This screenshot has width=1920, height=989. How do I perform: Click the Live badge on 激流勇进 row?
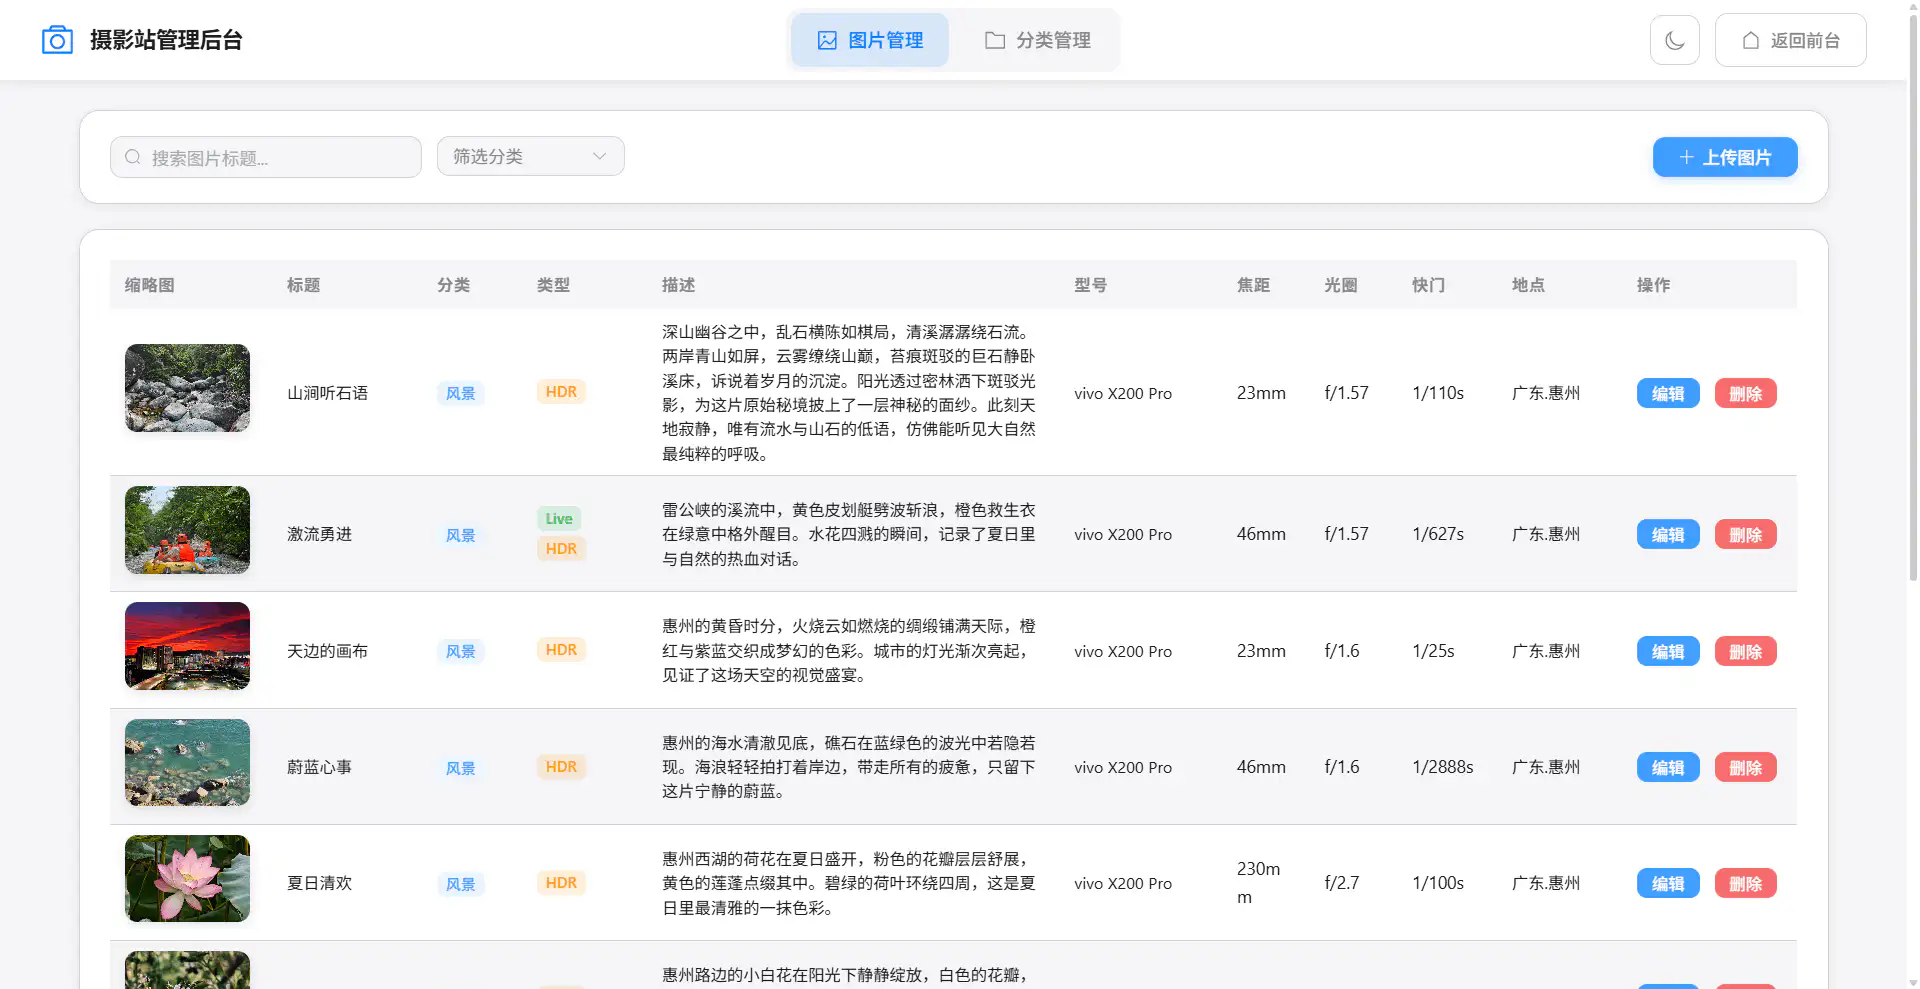pos(558,518)
